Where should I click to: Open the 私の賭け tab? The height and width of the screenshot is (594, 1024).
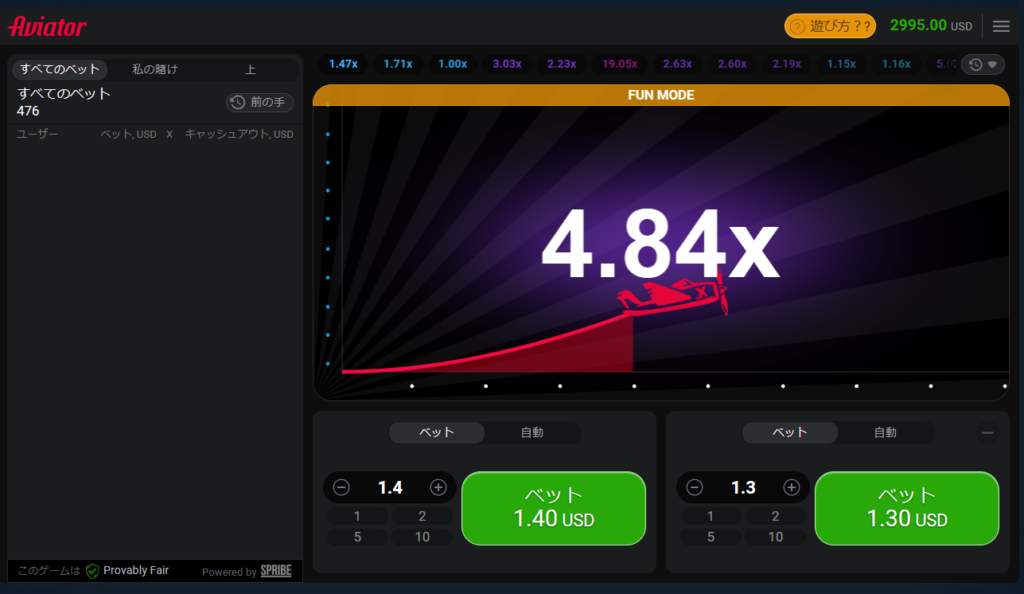[x=155, y=69]
